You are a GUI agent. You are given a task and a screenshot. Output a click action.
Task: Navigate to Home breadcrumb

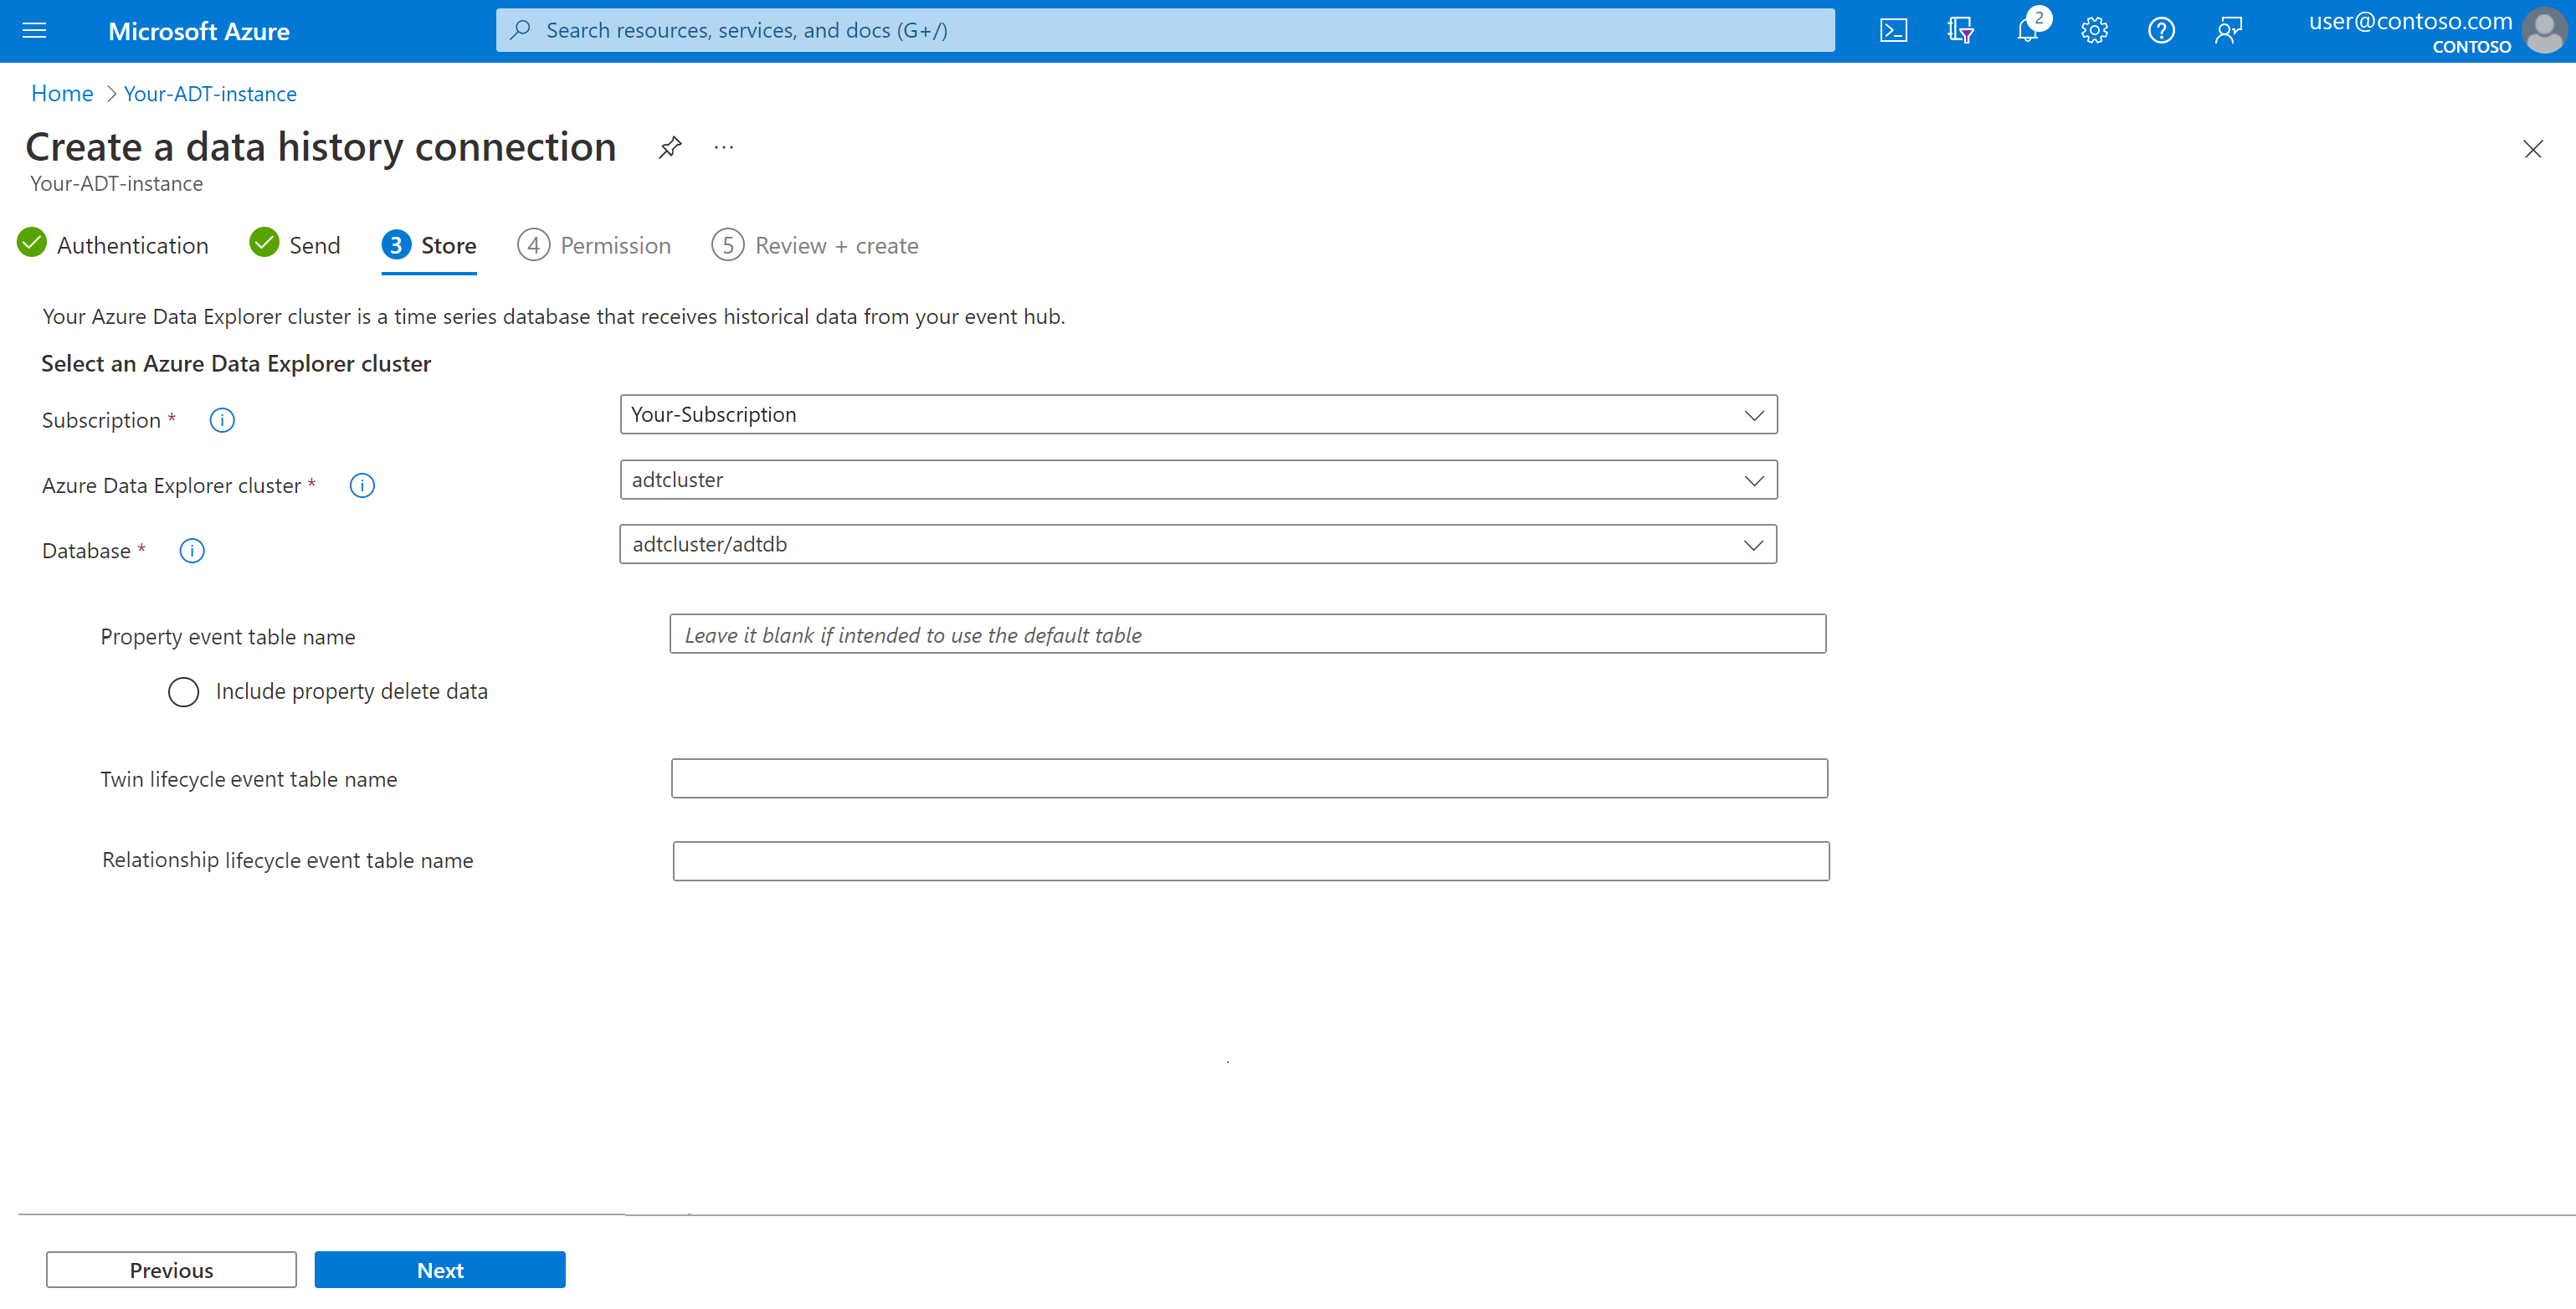[62, 93]
